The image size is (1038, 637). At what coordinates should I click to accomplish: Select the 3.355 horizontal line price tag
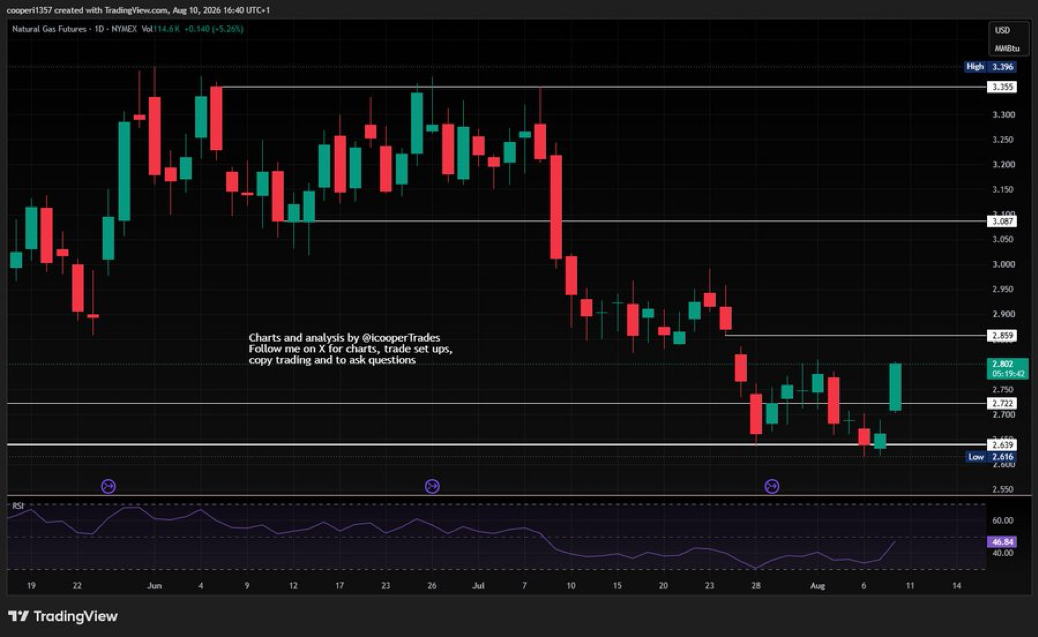coord(1002,87)
